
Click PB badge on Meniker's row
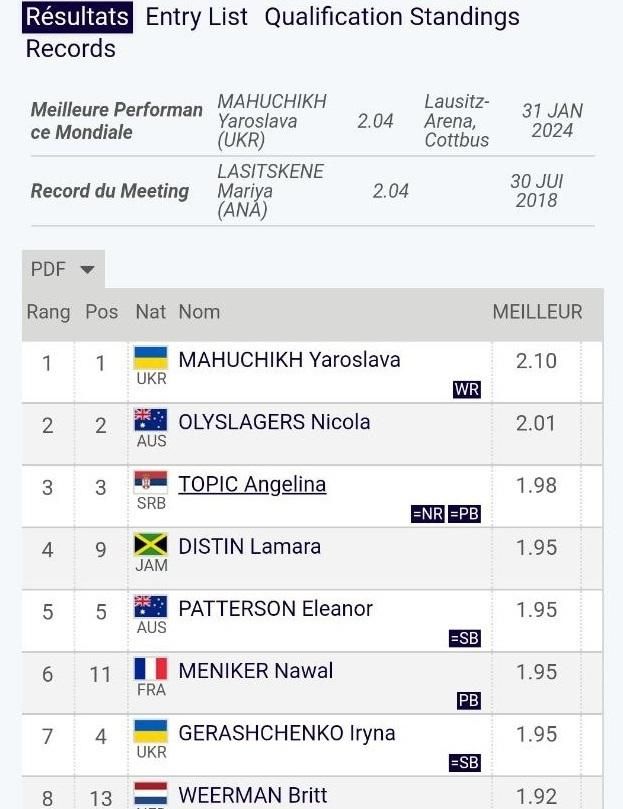[x=469, y=701]
